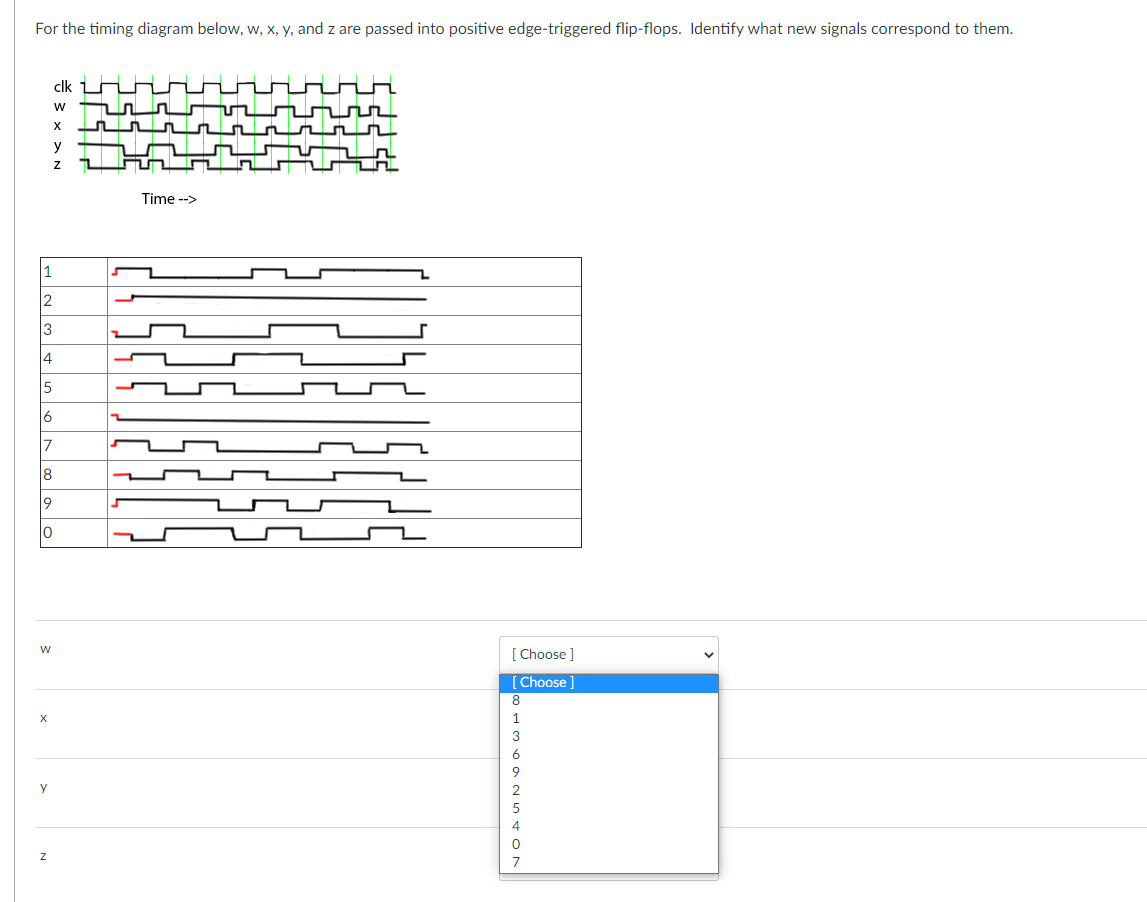Select option 8 from the open dropdown
This screenshot has height=902, width=1147.
[515, 700]
